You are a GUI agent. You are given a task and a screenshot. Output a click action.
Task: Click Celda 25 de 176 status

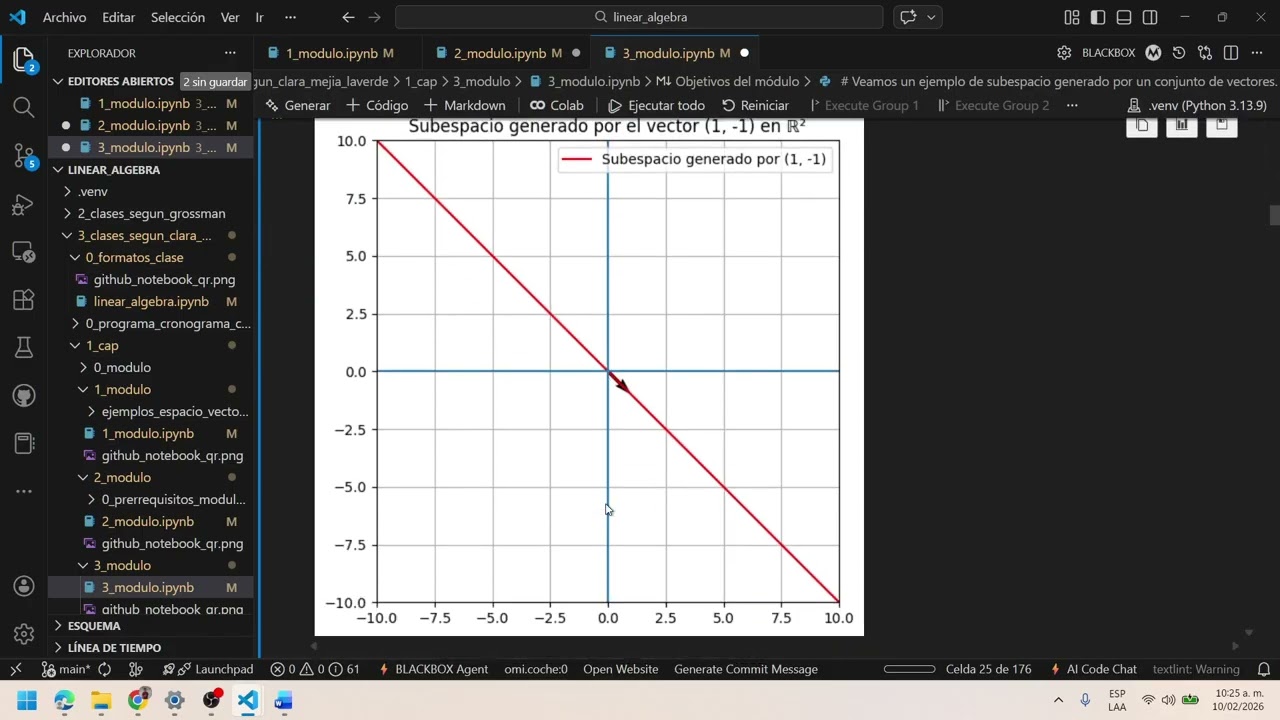988,669
